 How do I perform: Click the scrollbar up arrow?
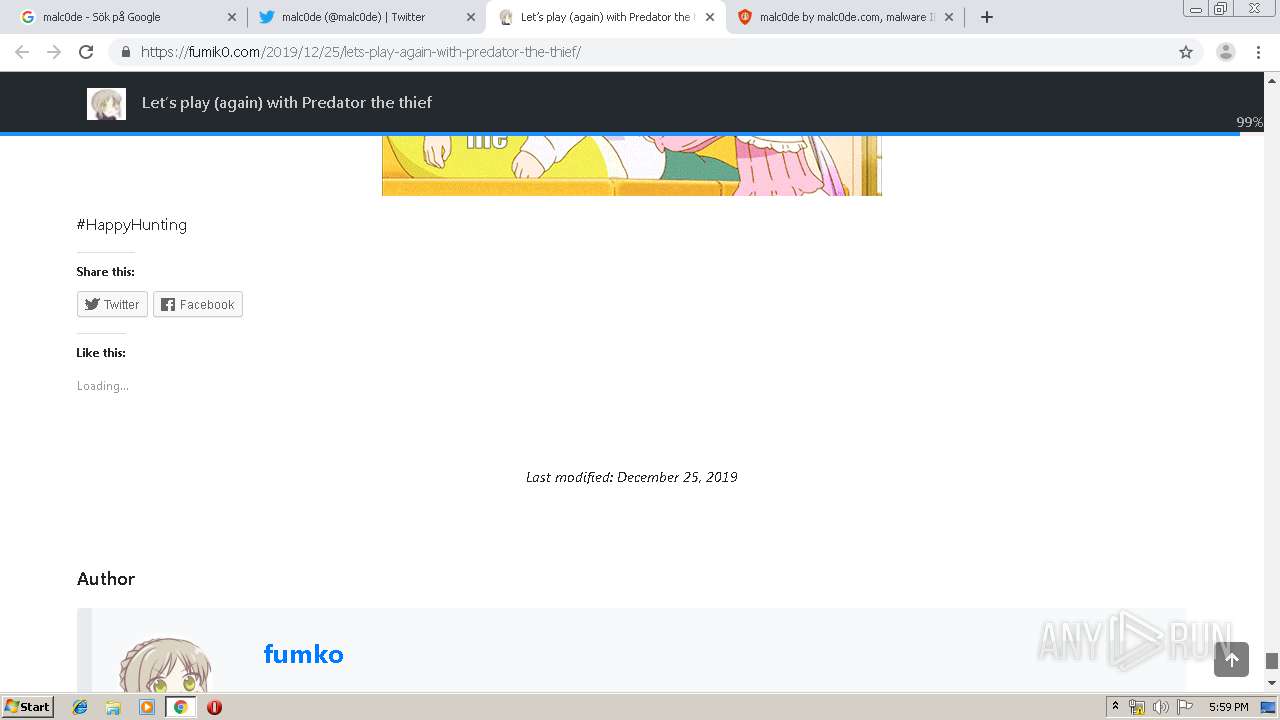point(1272,79)
